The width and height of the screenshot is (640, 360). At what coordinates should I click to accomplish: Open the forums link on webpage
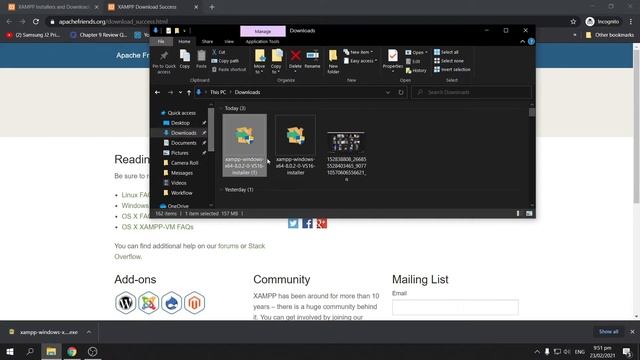coord(228,246)
